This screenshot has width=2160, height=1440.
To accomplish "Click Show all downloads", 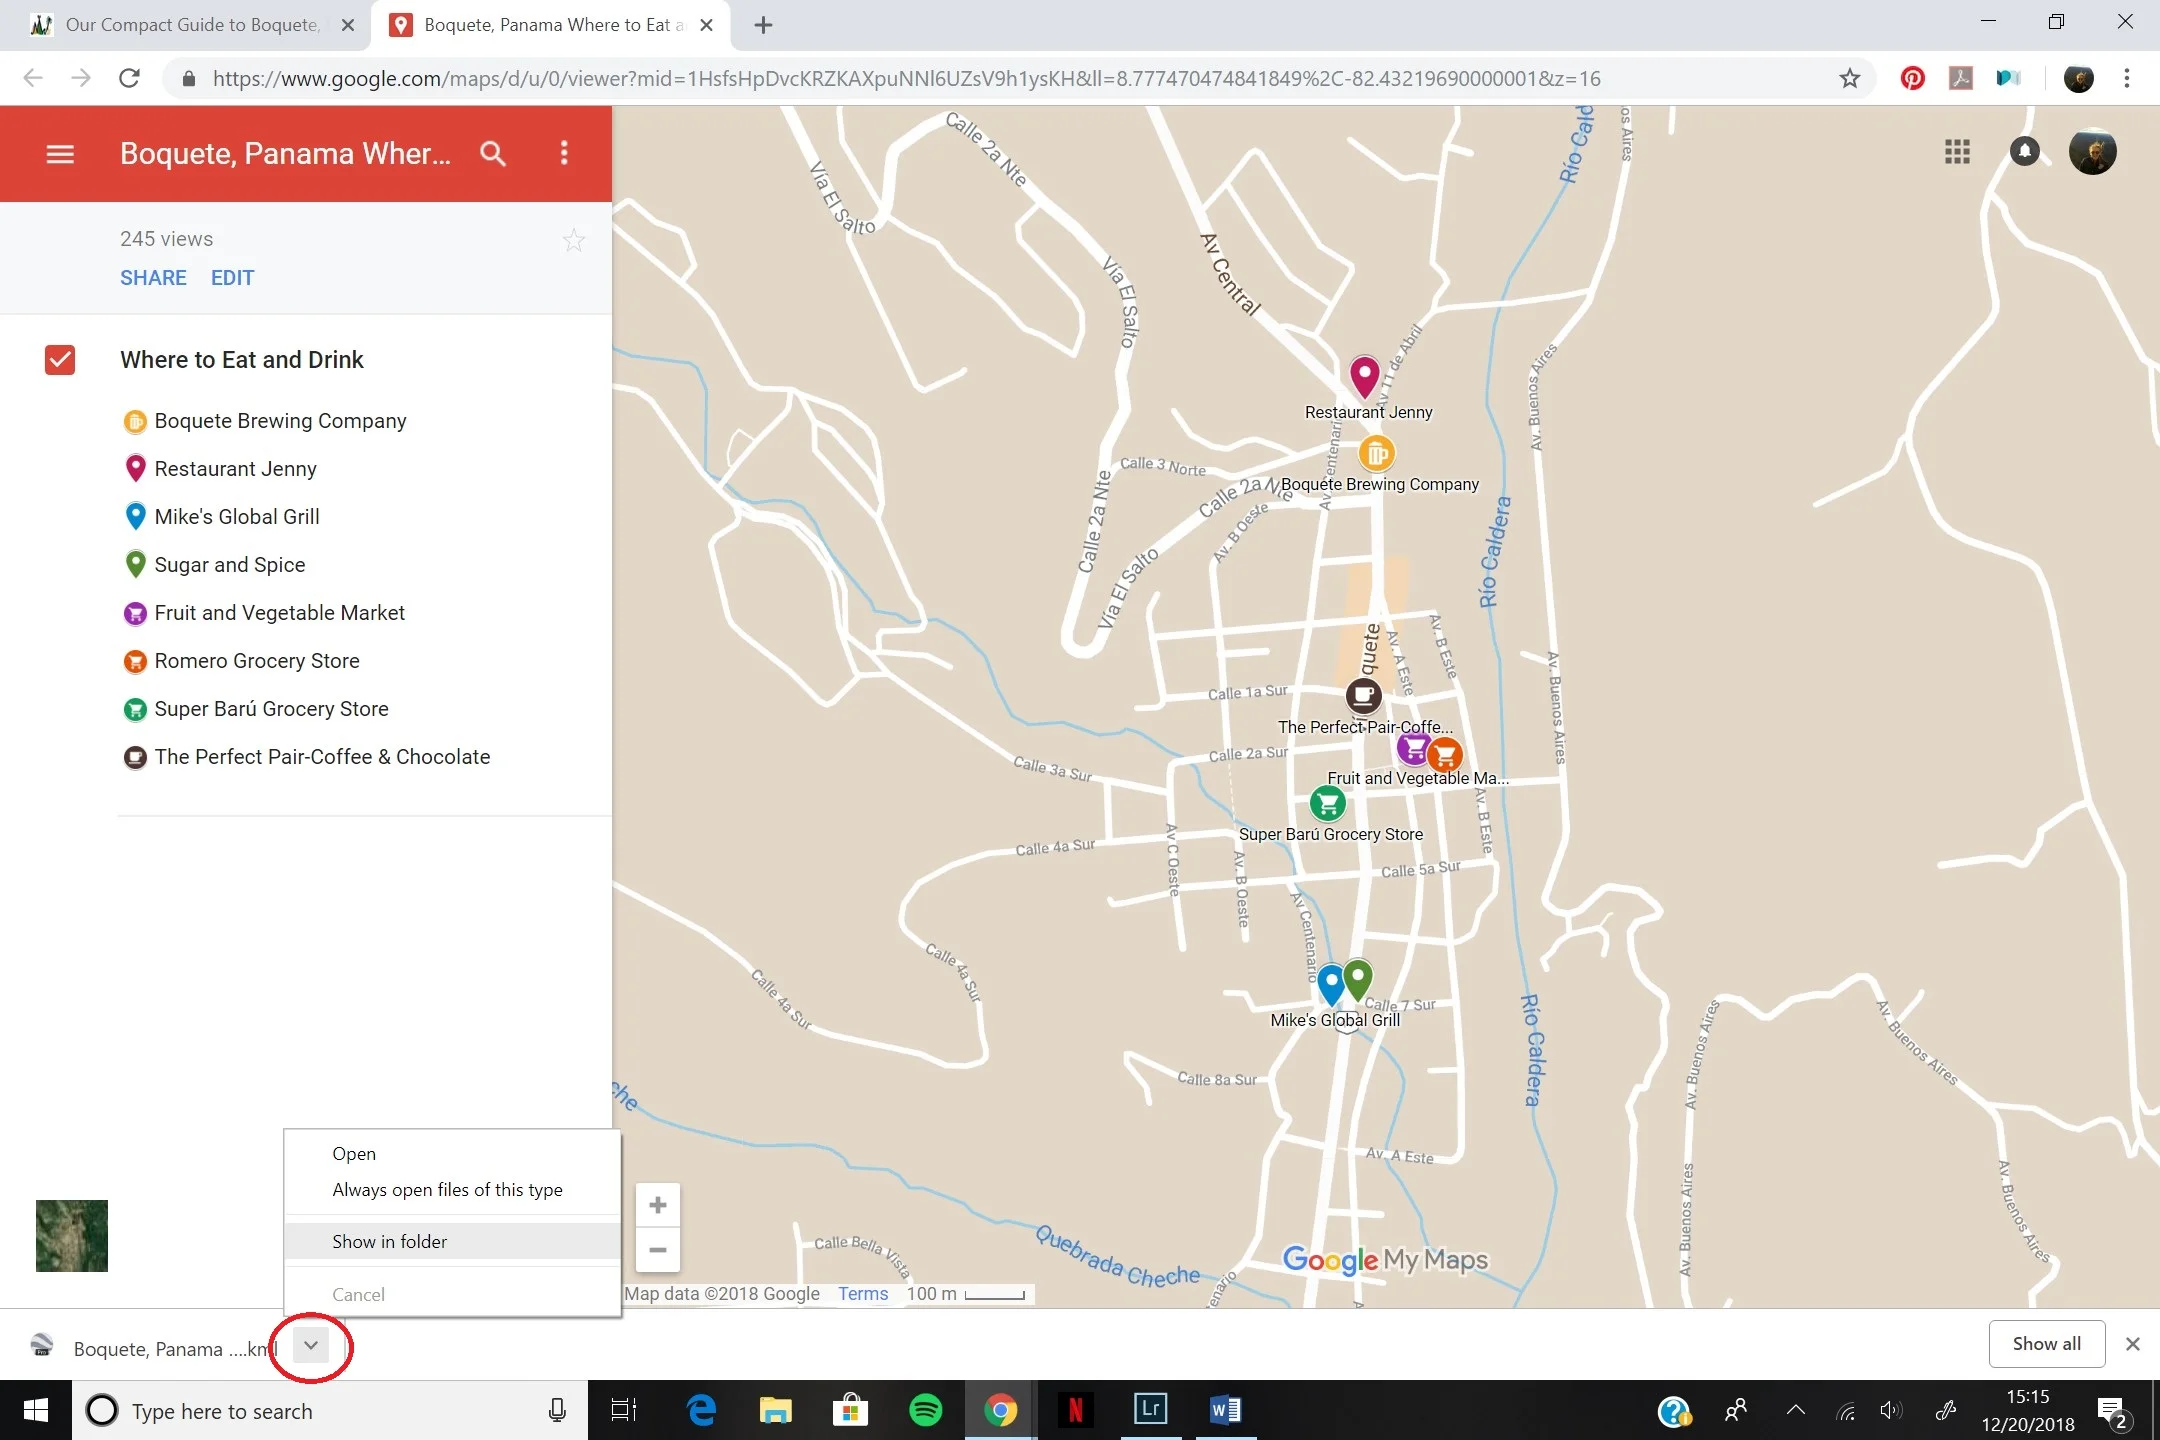I will tap(2046, 1344).
